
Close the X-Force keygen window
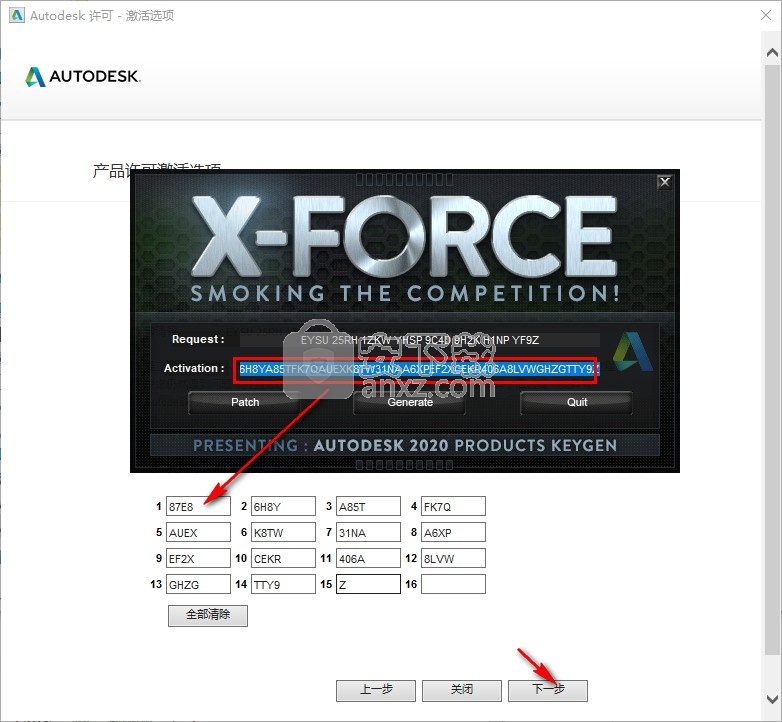point(664,182)
